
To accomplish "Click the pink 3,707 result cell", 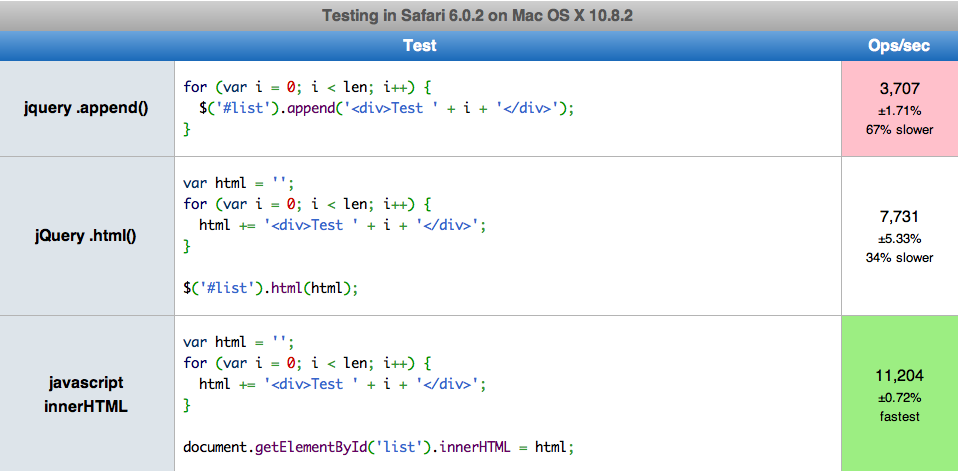I will click(900, 108).
